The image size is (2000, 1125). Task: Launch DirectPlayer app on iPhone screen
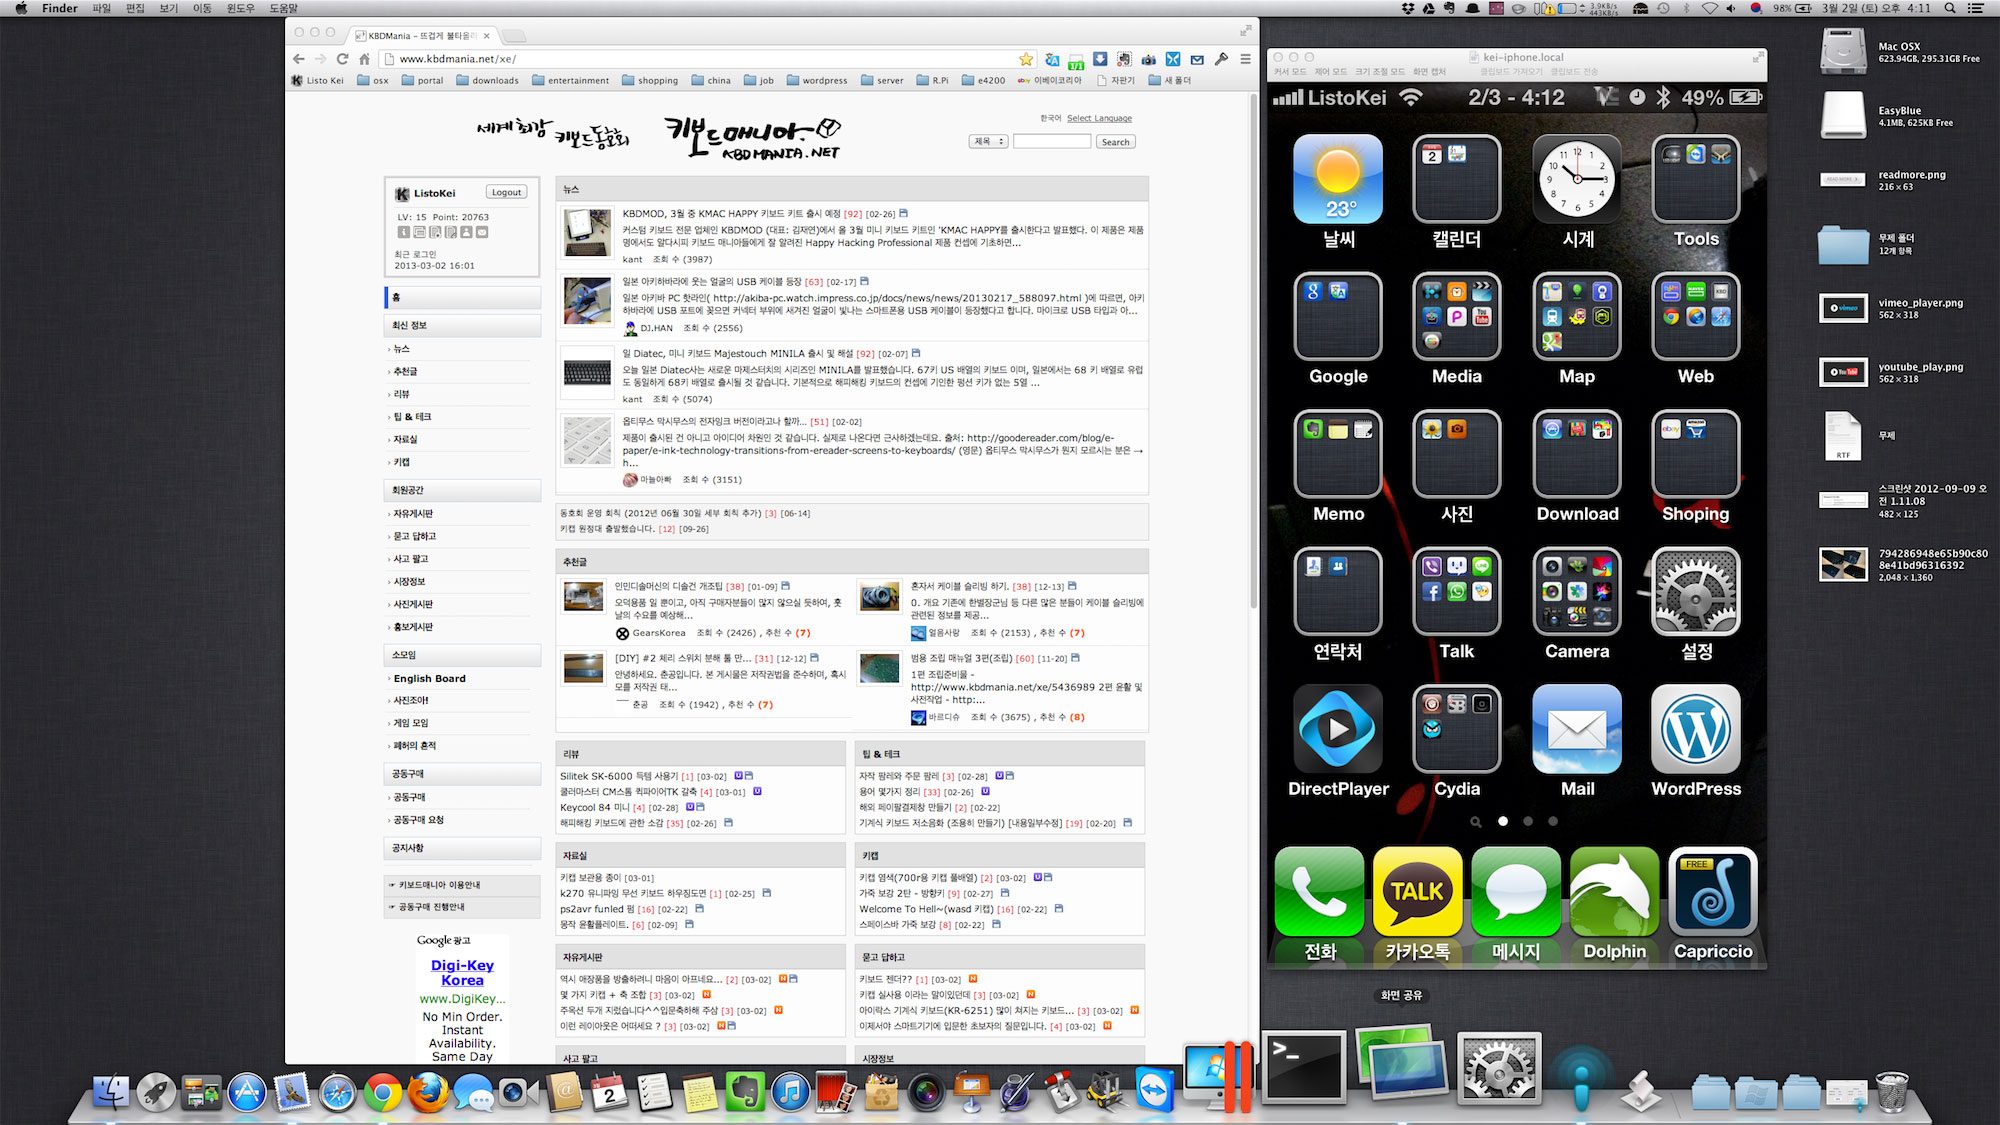[x=1338, y=729]
